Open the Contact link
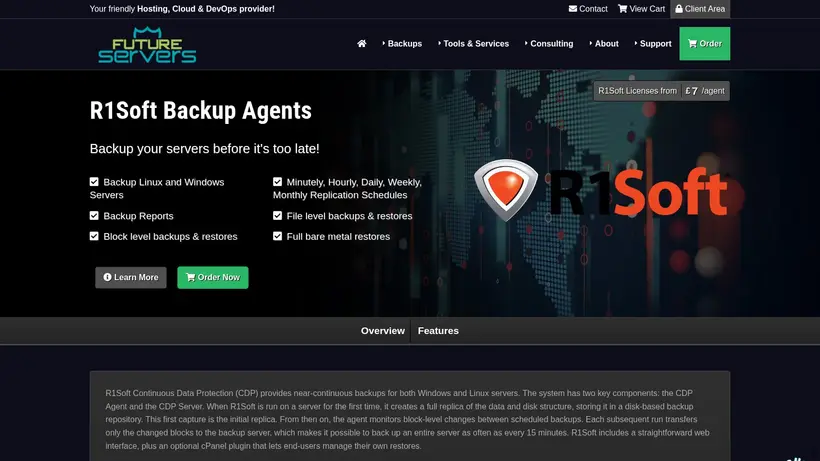The image size is (820, 461). point(588,8)
